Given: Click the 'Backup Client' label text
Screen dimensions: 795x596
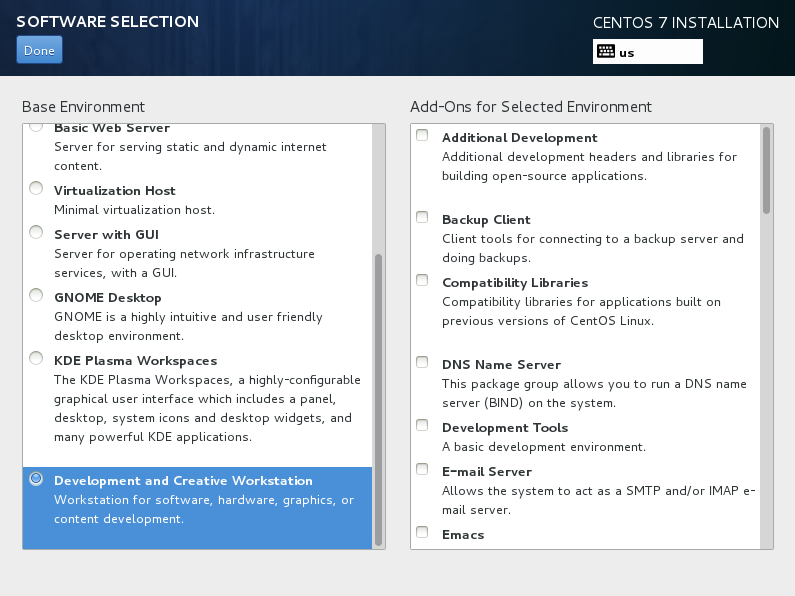Looking at the screenshot, I should click(x=486, y=220).
